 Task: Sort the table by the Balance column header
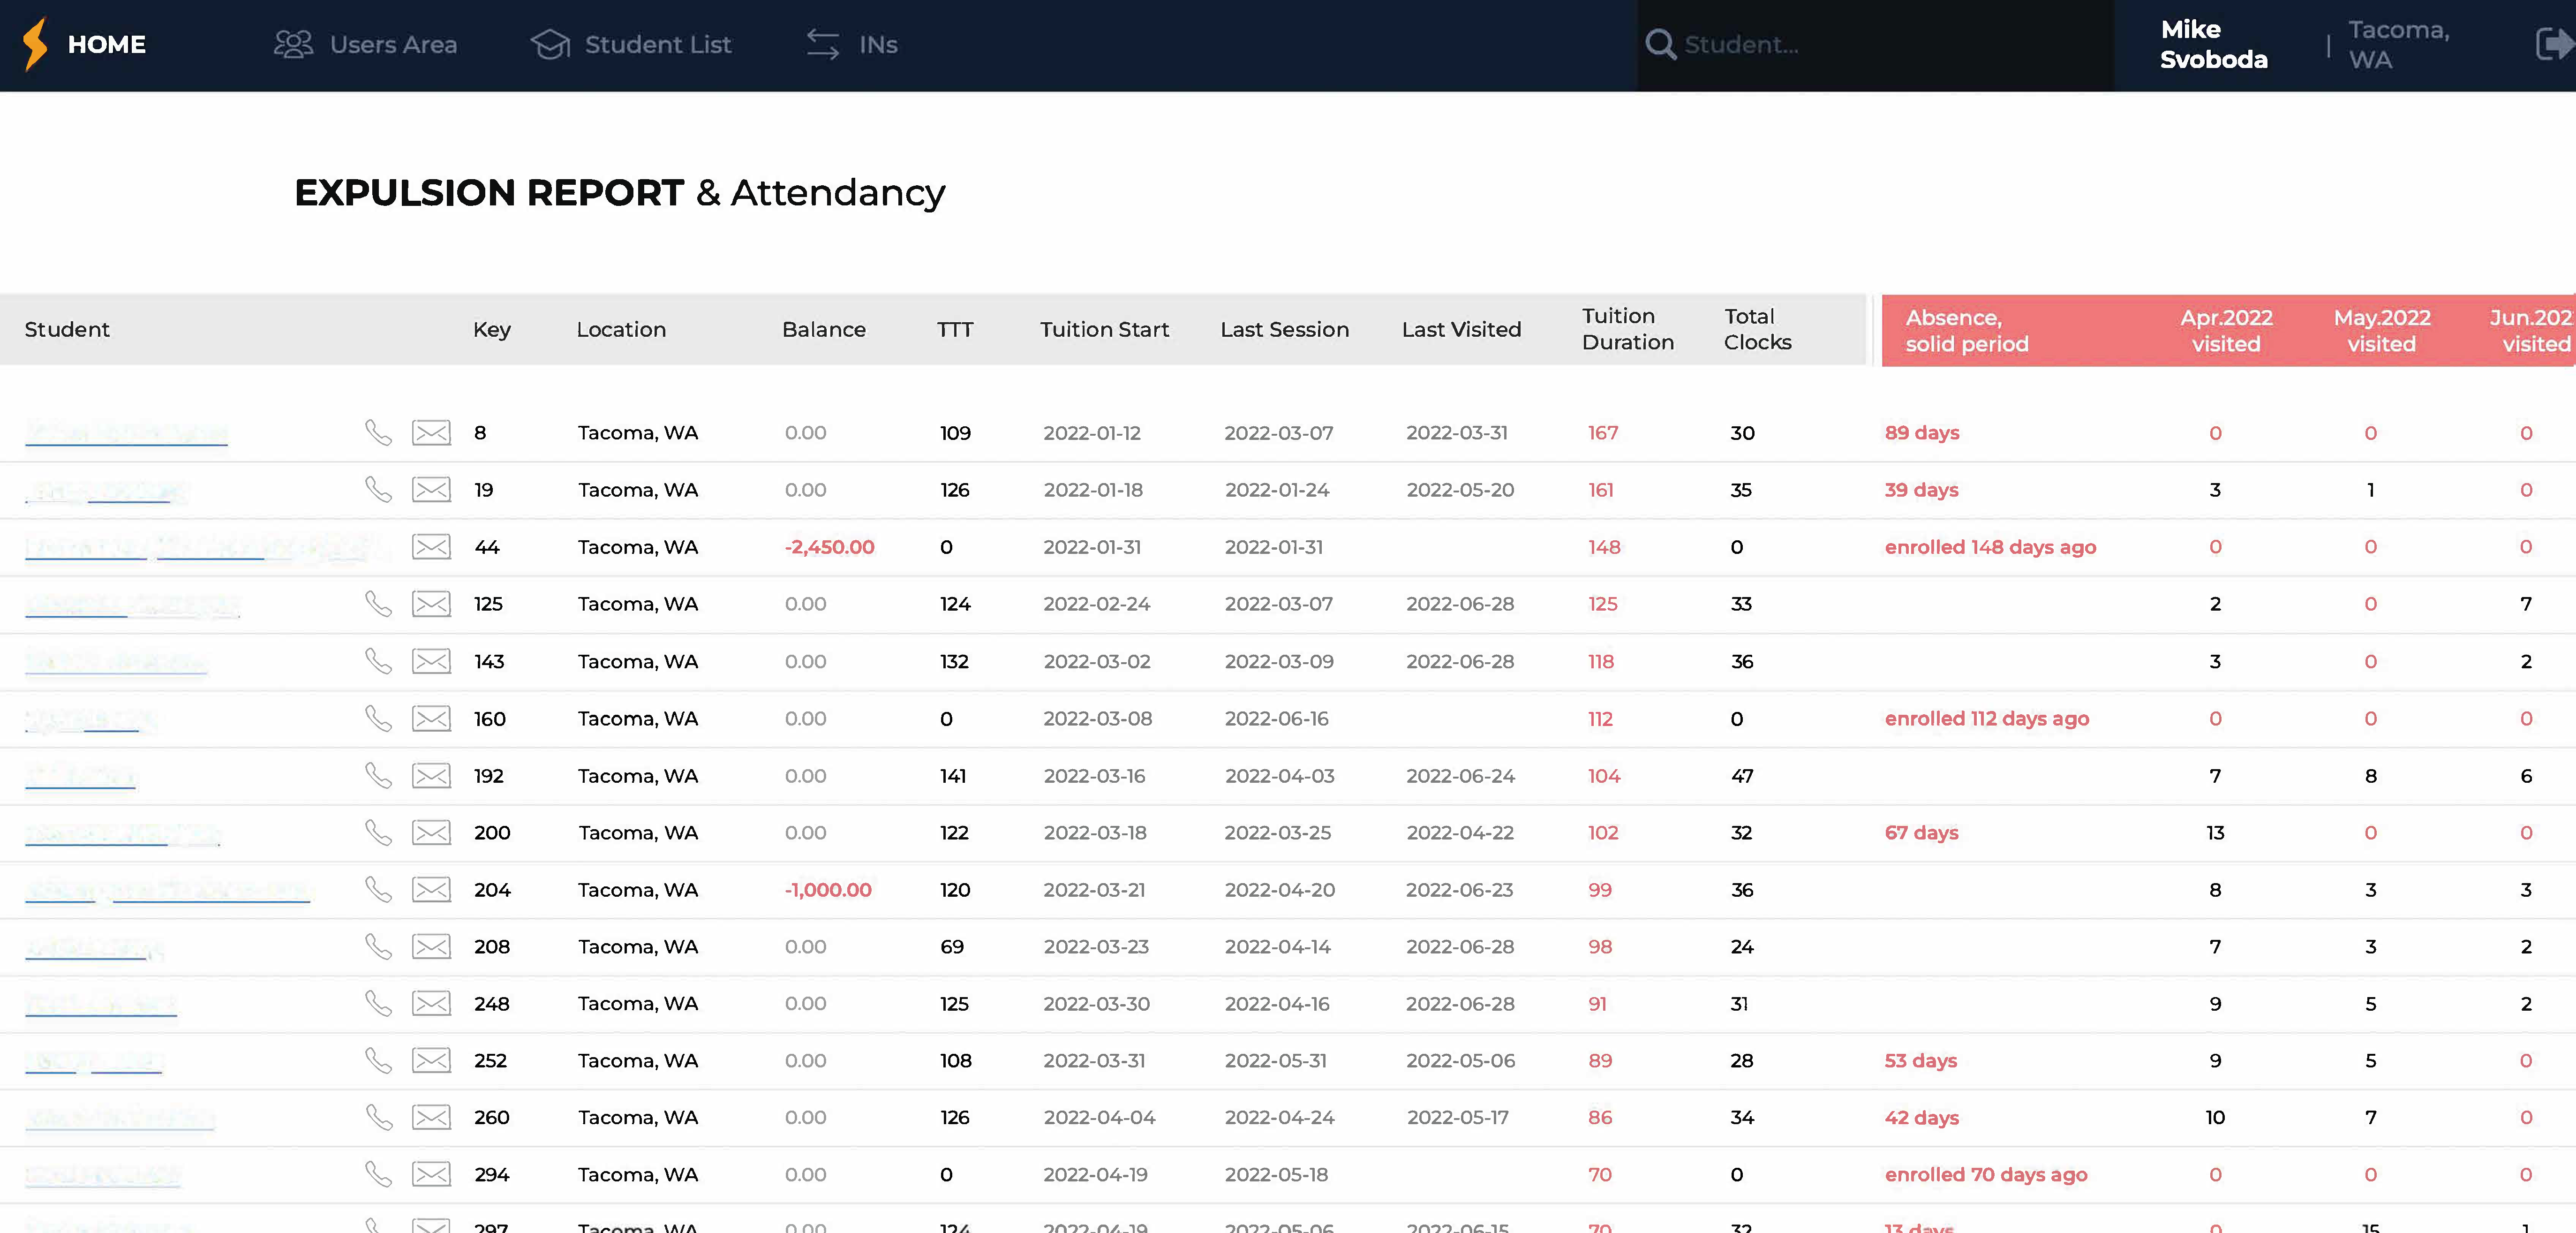tap(824, 329)
